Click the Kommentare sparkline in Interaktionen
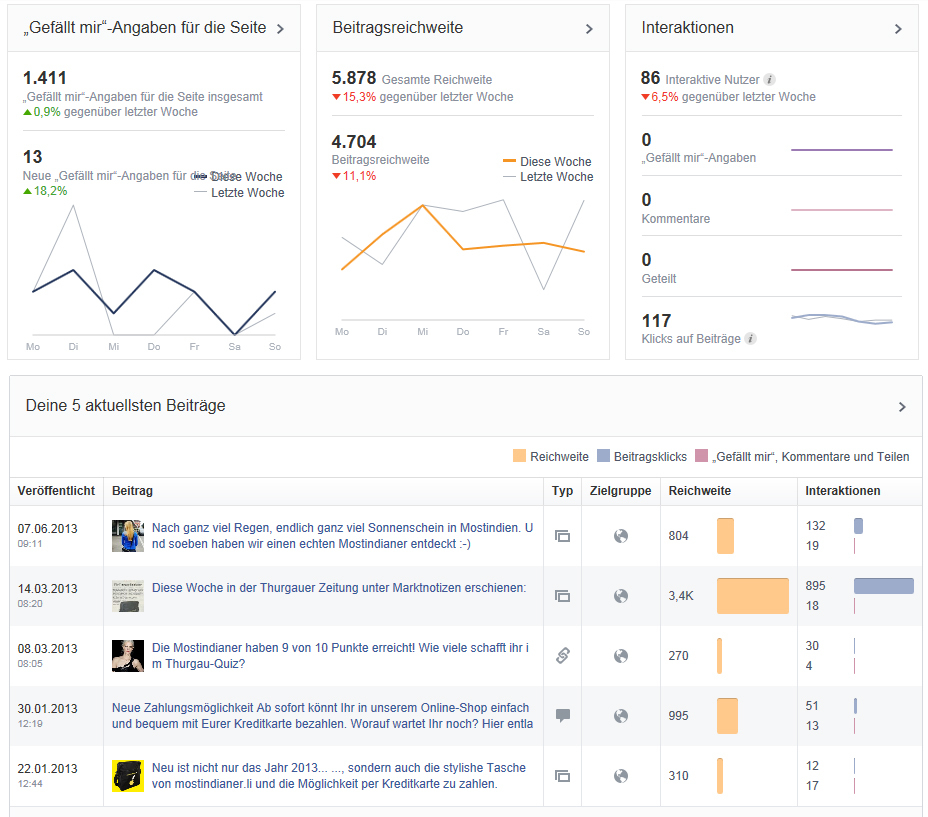Screen dimensions: 928x817 (x=842, y=210)
